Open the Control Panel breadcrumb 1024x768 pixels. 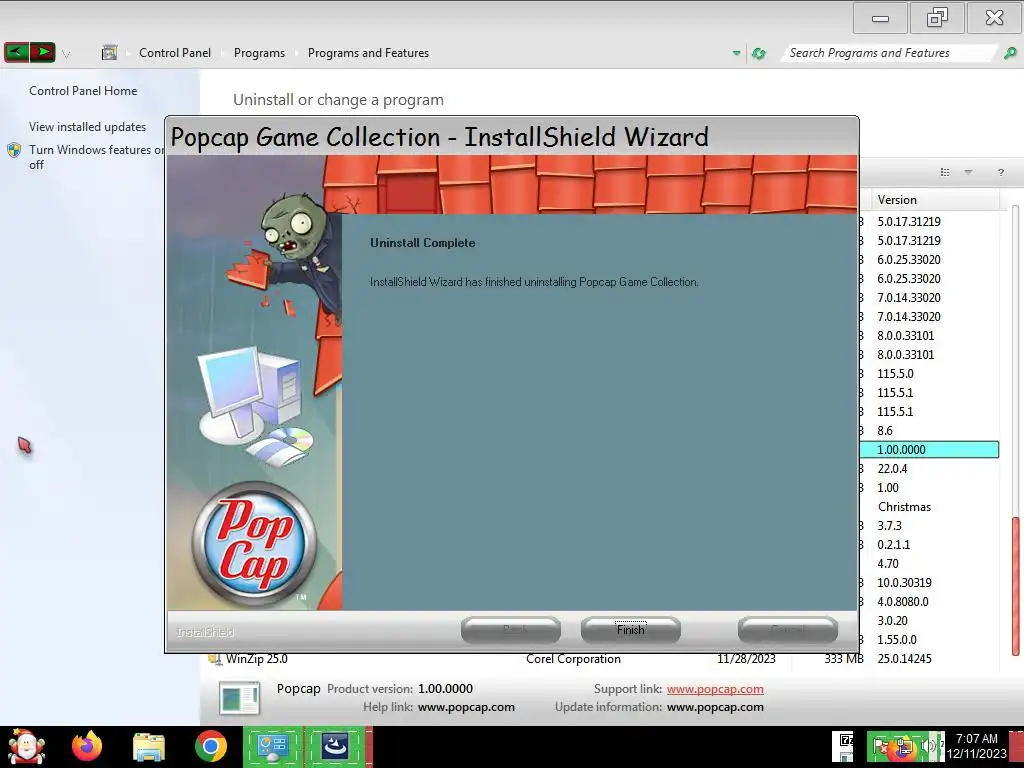pyautogui.click(x=174, y=53)
